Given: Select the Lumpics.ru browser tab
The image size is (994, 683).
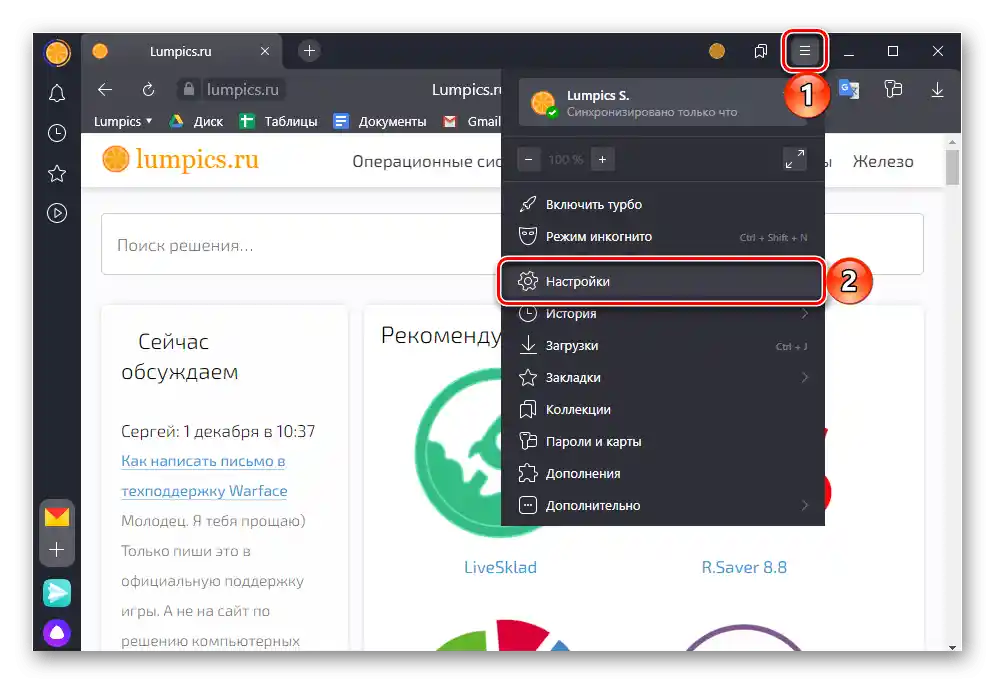Looking at the screenshot, I should click(181, 51).
